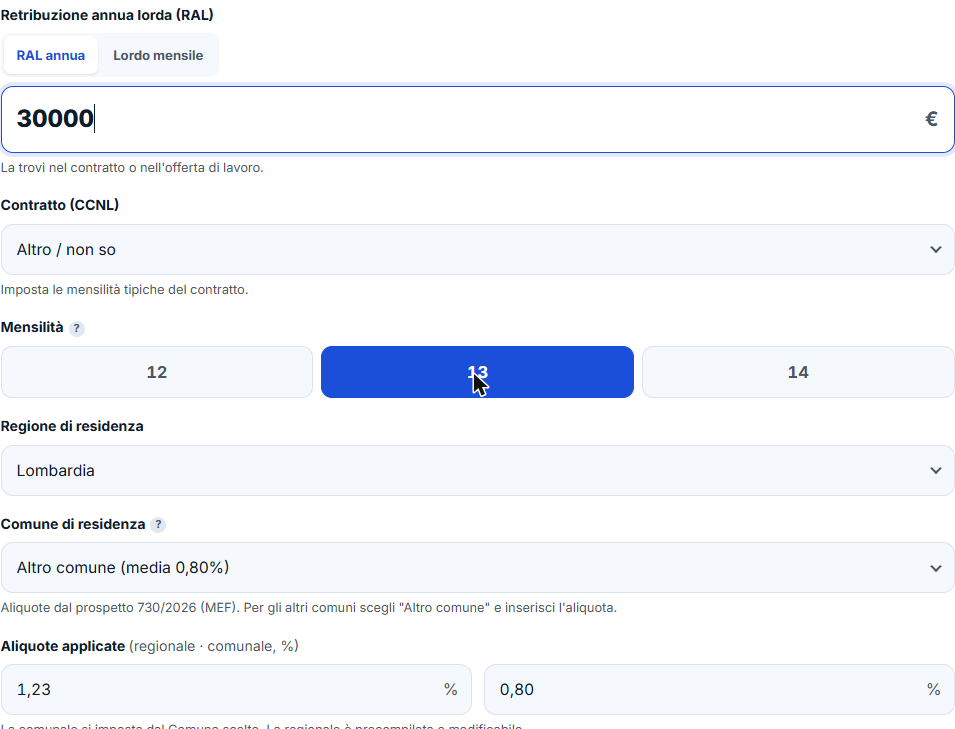Click the Retribuzione annua lorda (RAL) label
The image size is (955, 729).
click(x=107, y=15)
